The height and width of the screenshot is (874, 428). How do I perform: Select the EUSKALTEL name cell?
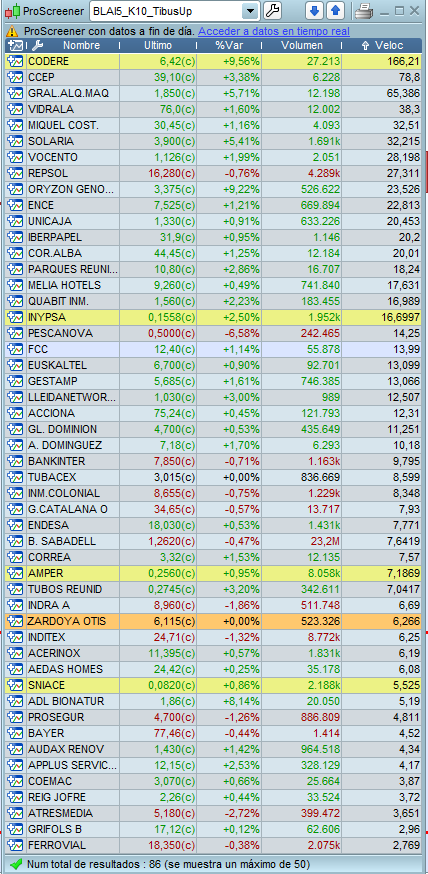(73, 366)
